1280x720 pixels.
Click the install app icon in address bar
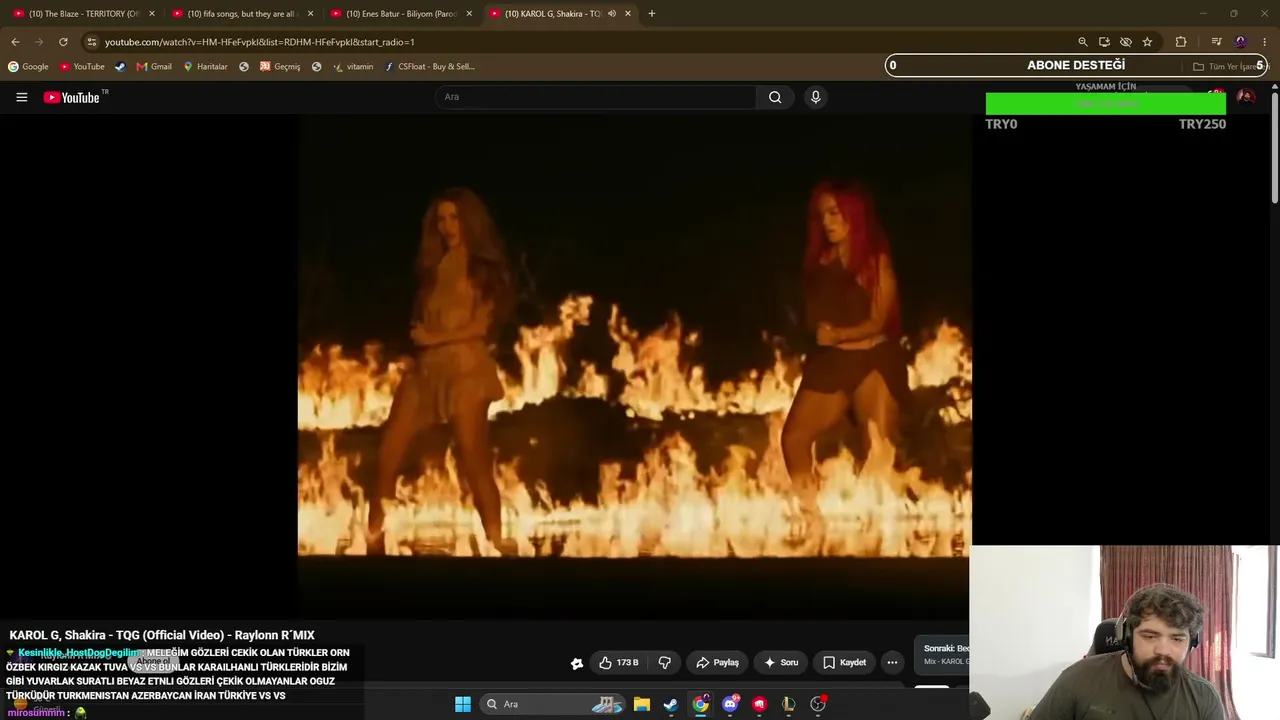[x=1104, y=42]
